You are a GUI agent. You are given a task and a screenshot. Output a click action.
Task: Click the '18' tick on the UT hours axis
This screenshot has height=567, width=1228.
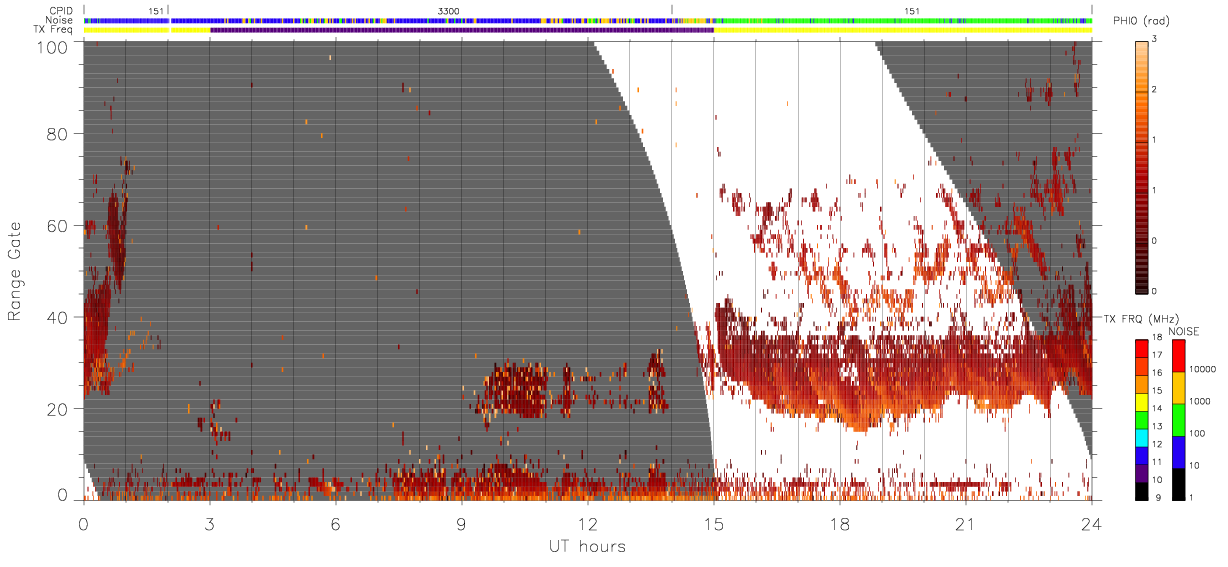point(839,523)
